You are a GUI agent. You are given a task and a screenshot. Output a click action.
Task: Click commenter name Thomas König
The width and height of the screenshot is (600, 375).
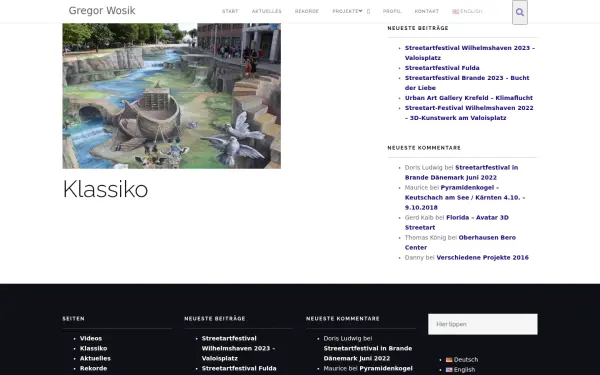[425, 237]
